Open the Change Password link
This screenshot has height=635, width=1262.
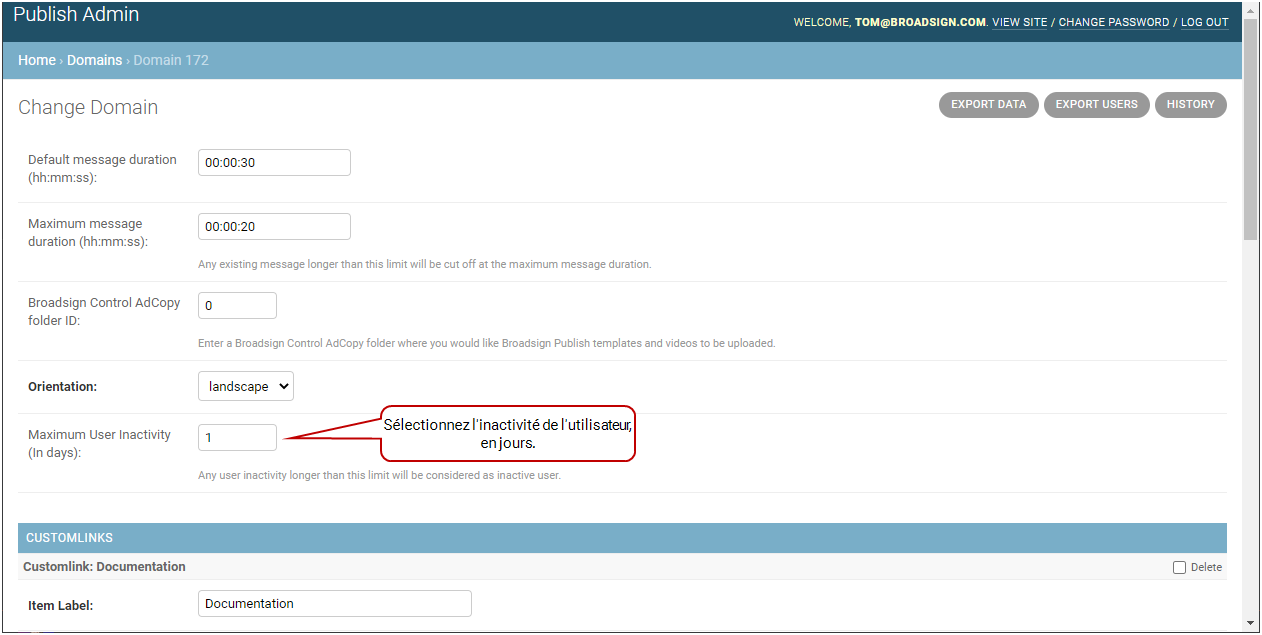click(1113, 22)
